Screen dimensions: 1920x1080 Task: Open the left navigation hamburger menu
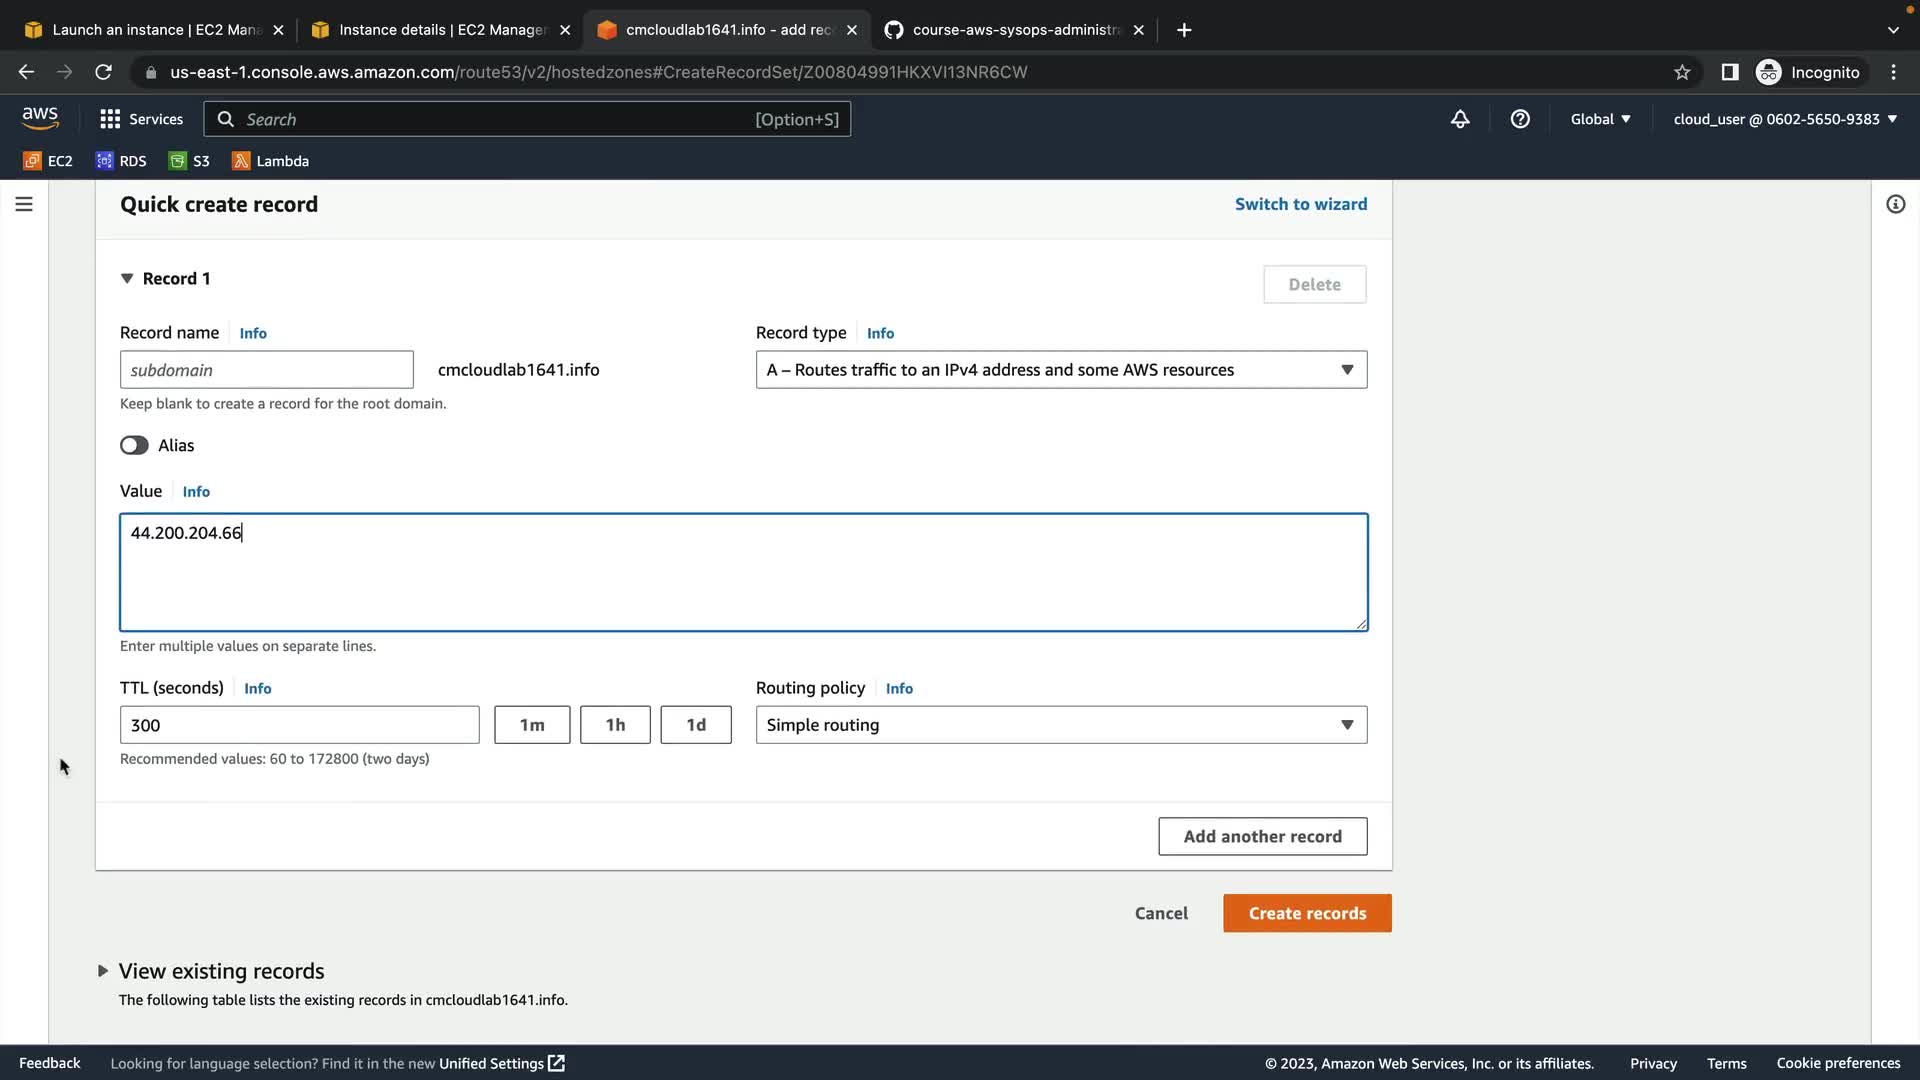click(x=24, y=204)
